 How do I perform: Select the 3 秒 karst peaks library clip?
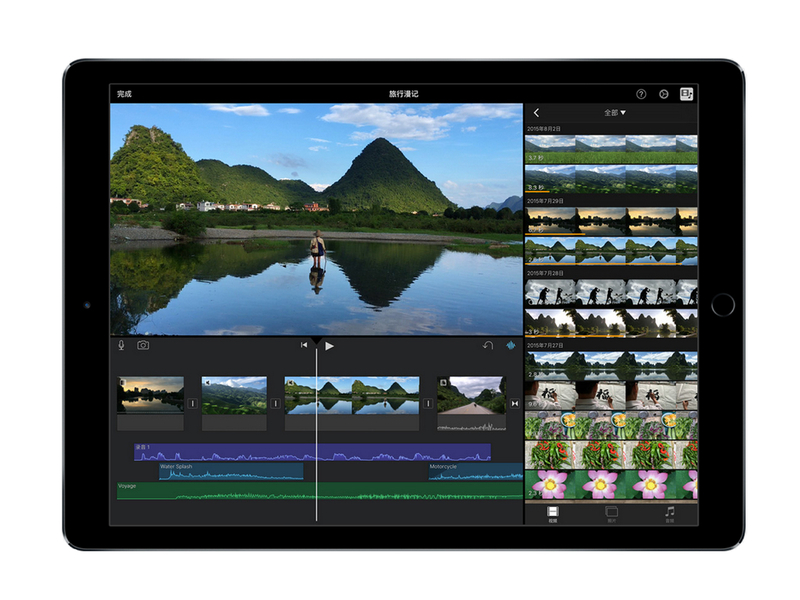click(x=611, y=323)
